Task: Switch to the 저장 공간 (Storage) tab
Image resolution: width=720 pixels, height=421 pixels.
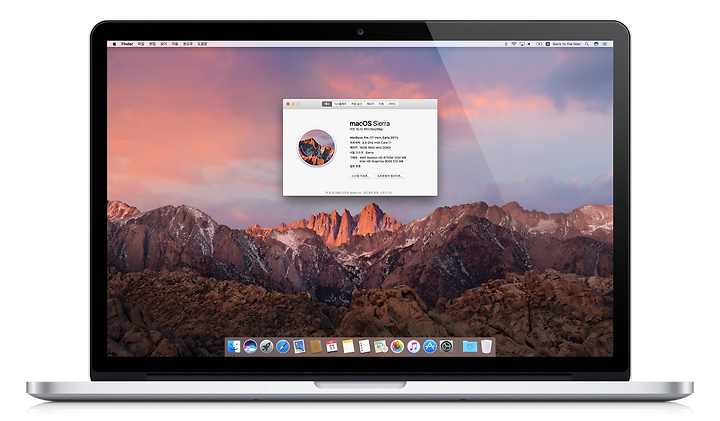Action: point(357,104)
